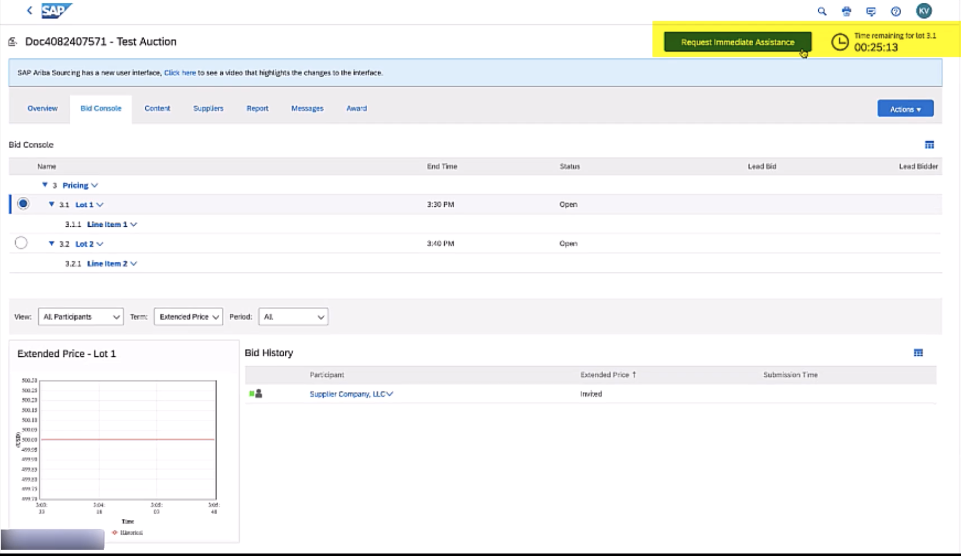961x556 pixels.
Task: Switch to the Suppliers tab
Action: point(208,108)
